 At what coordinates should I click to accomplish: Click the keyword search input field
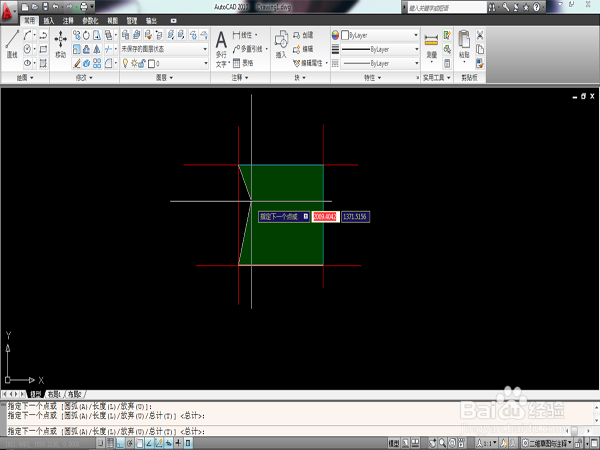click(446, 7)
